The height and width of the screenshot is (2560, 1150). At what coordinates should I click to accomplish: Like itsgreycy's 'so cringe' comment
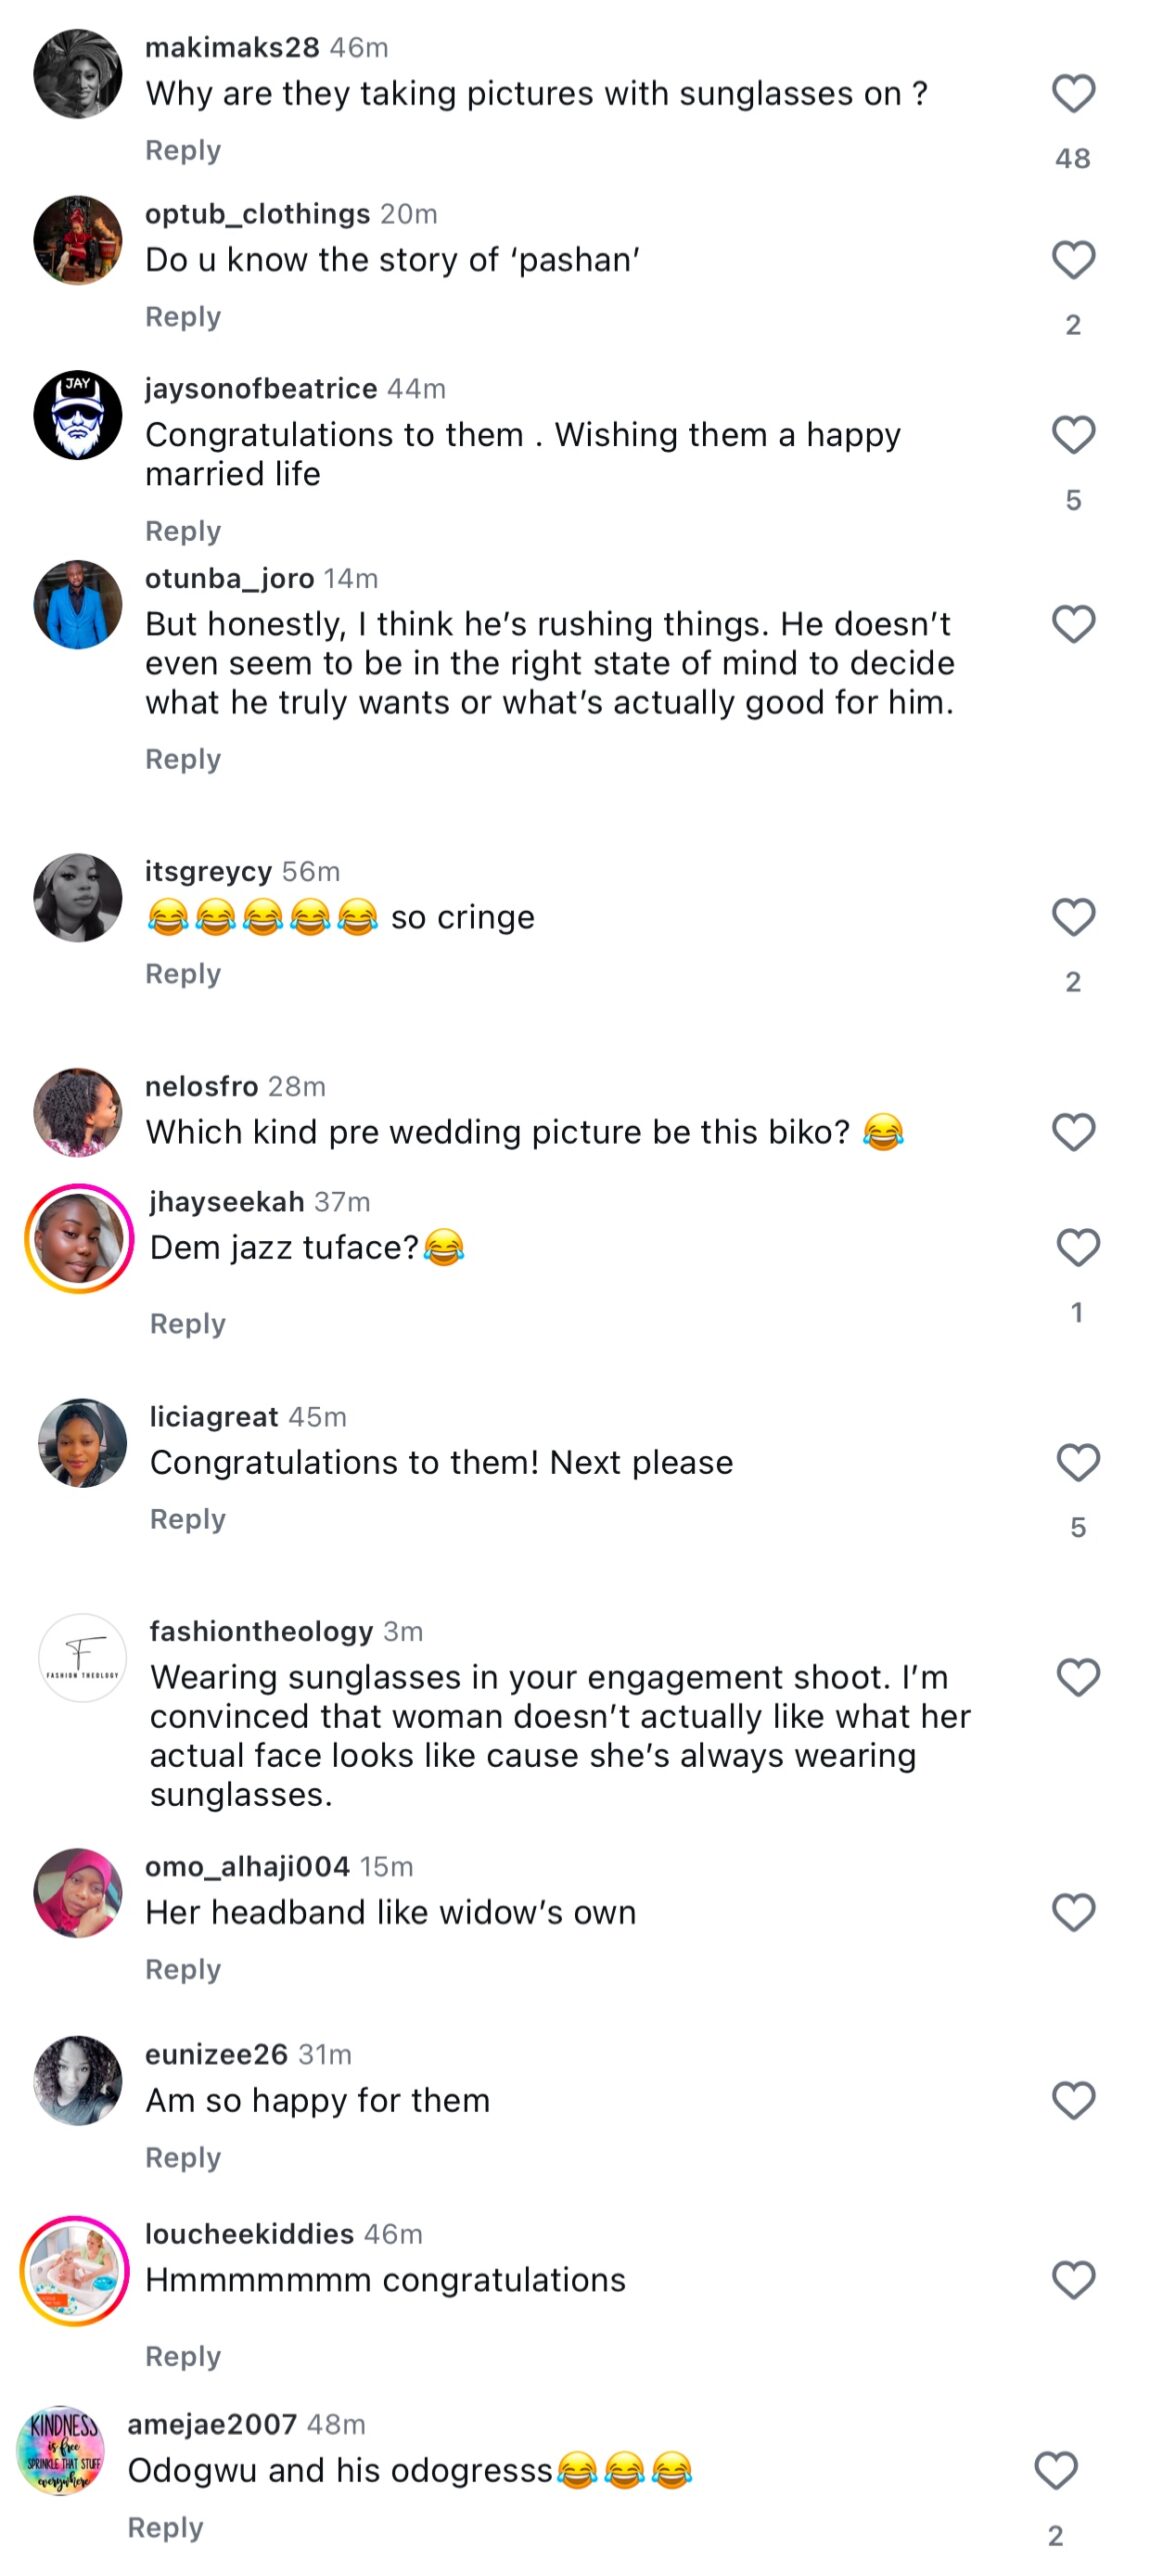coord(1073,917)
